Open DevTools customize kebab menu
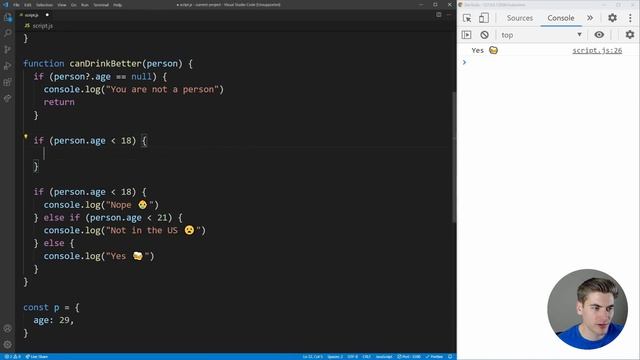Screen dimensions: 640x360 tap(630, 18)
